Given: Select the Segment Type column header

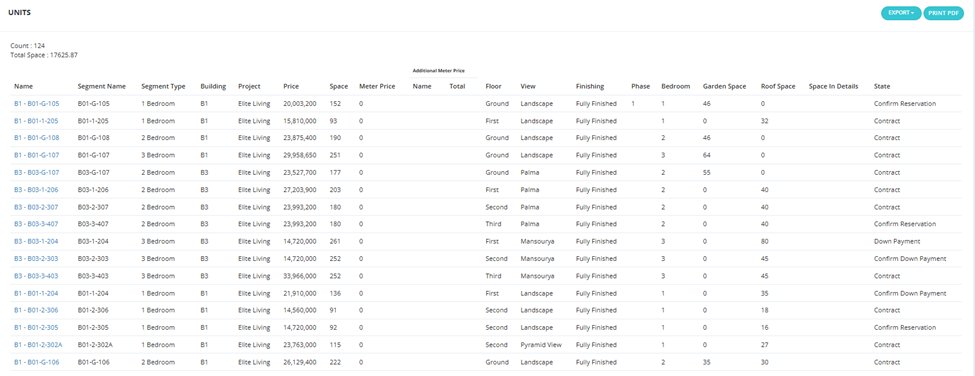Looking at the screenshot, I should 162,86.
